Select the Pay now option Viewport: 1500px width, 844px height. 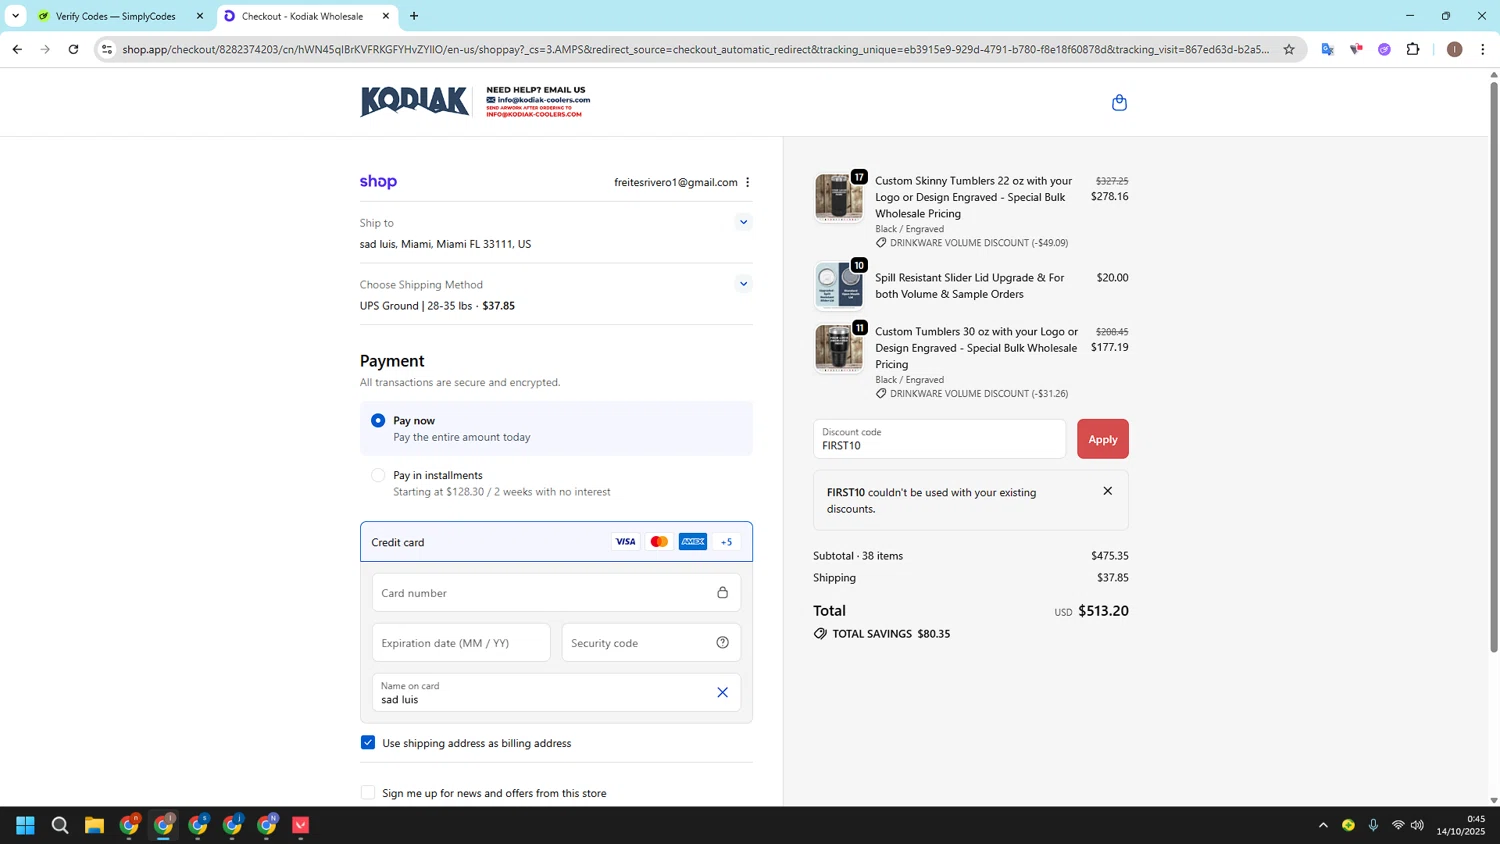pyautogui.click(x=378, y=421)
